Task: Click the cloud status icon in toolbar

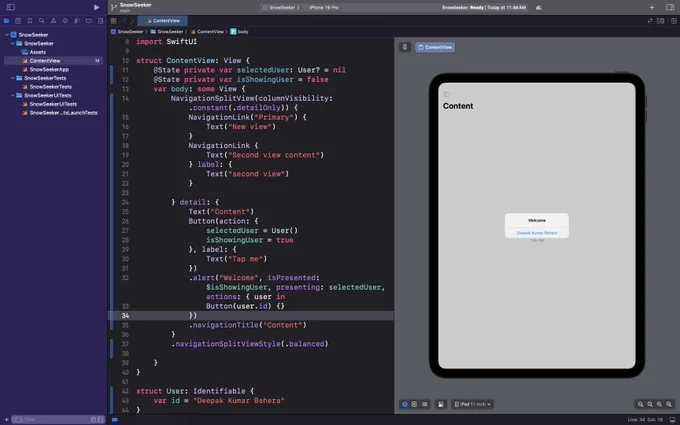Action: [x=539, y=7]
